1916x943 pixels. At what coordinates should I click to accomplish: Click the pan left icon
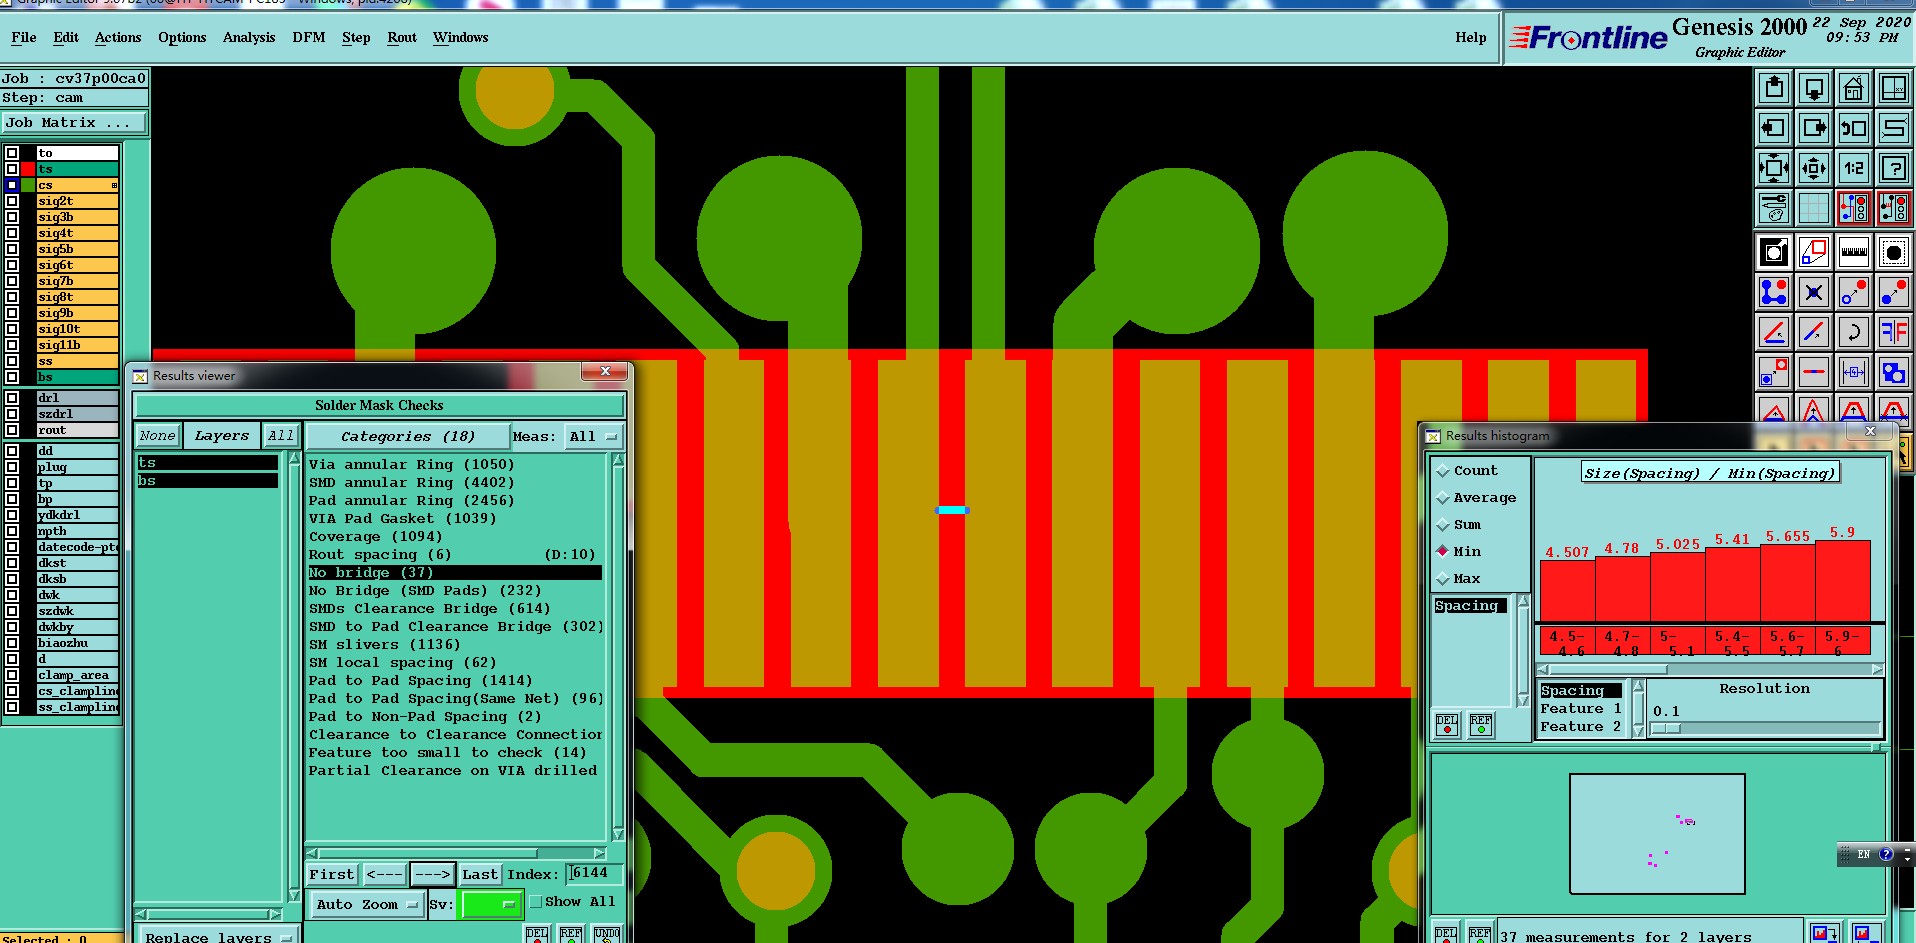1774,128
